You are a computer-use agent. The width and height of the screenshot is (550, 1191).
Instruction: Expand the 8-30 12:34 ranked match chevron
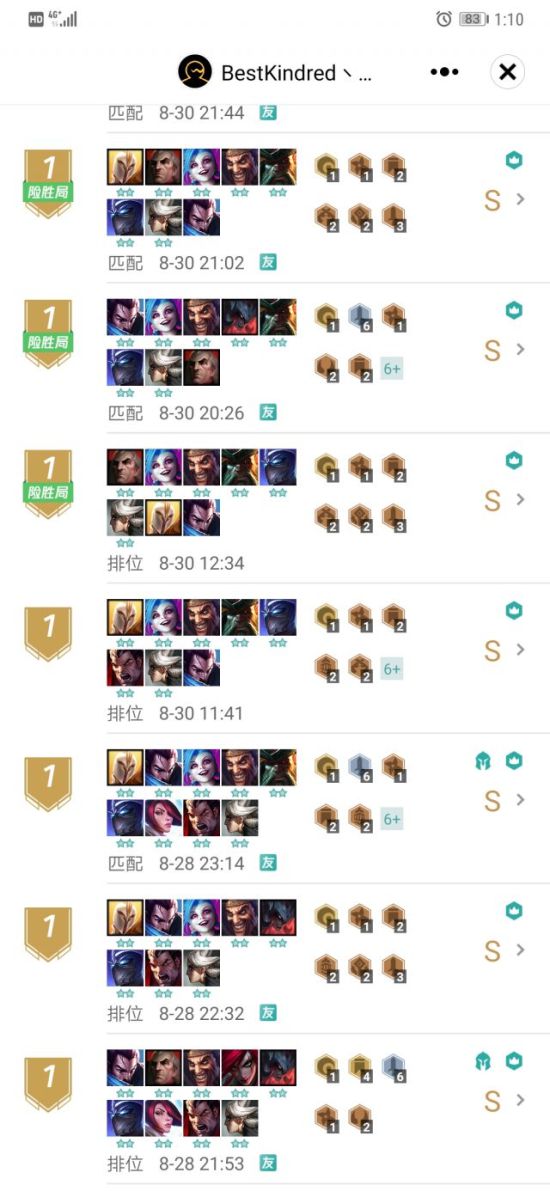tap(520, 499)
